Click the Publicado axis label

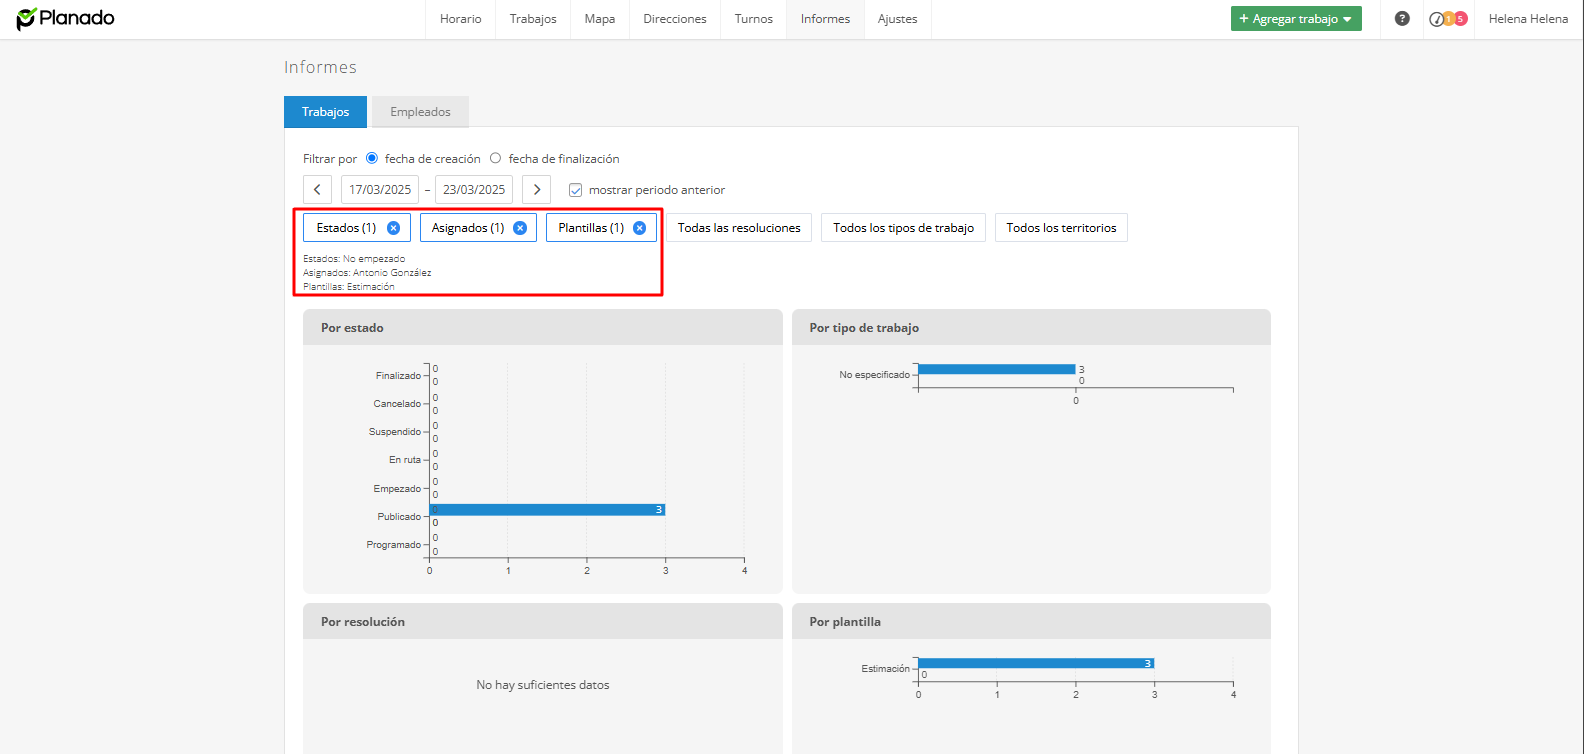click(x=399, y=517)
